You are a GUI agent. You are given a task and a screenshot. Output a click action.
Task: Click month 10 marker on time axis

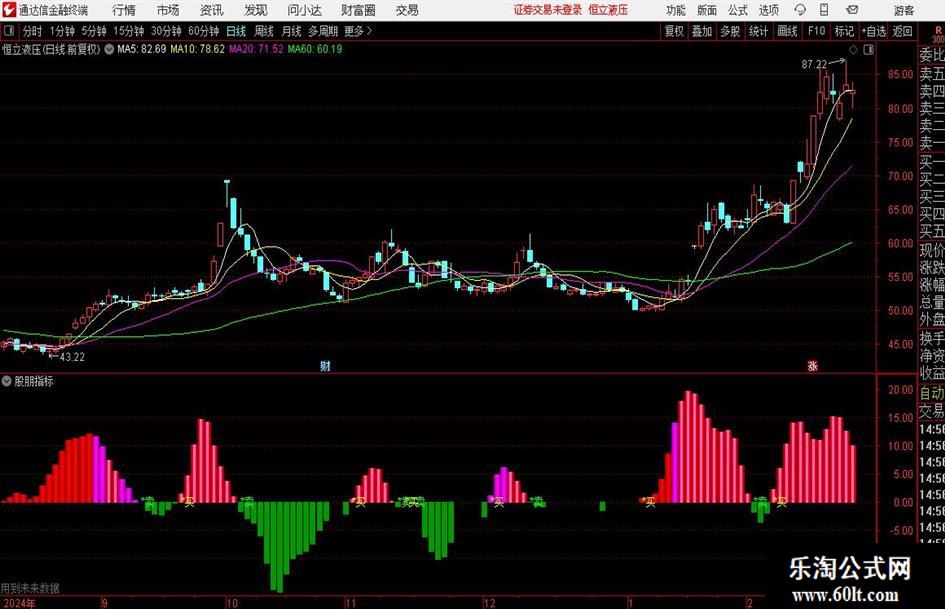pos(232,603)
